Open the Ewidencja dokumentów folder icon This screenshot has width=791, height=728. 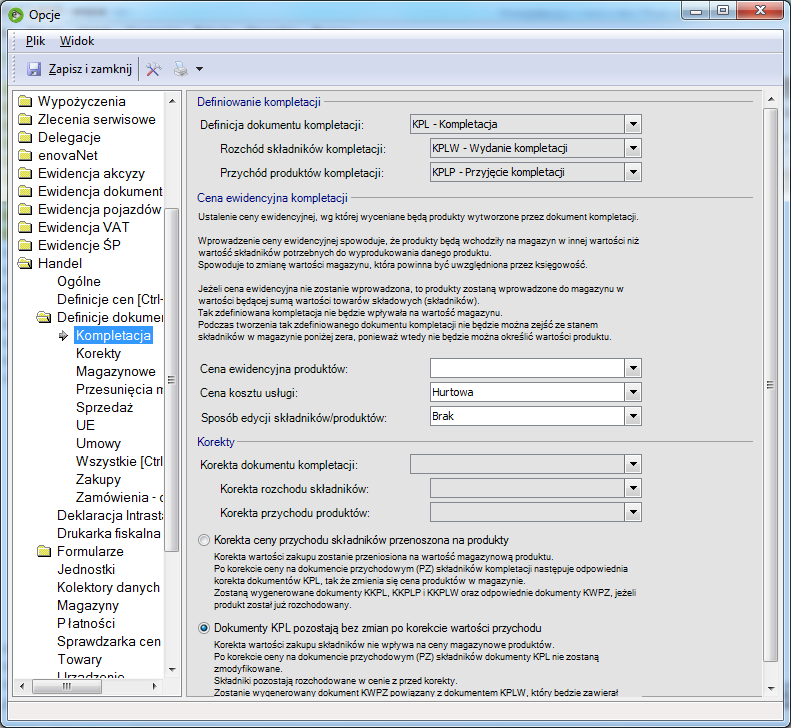pyautogui.click(x=25, y=191)
